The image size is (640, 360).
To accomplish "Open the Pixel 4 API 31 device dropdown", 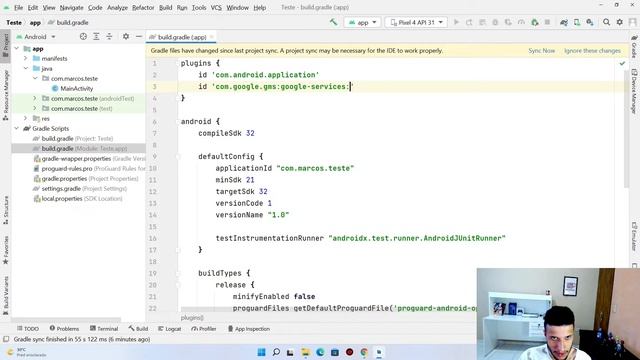I will point(416,22).
